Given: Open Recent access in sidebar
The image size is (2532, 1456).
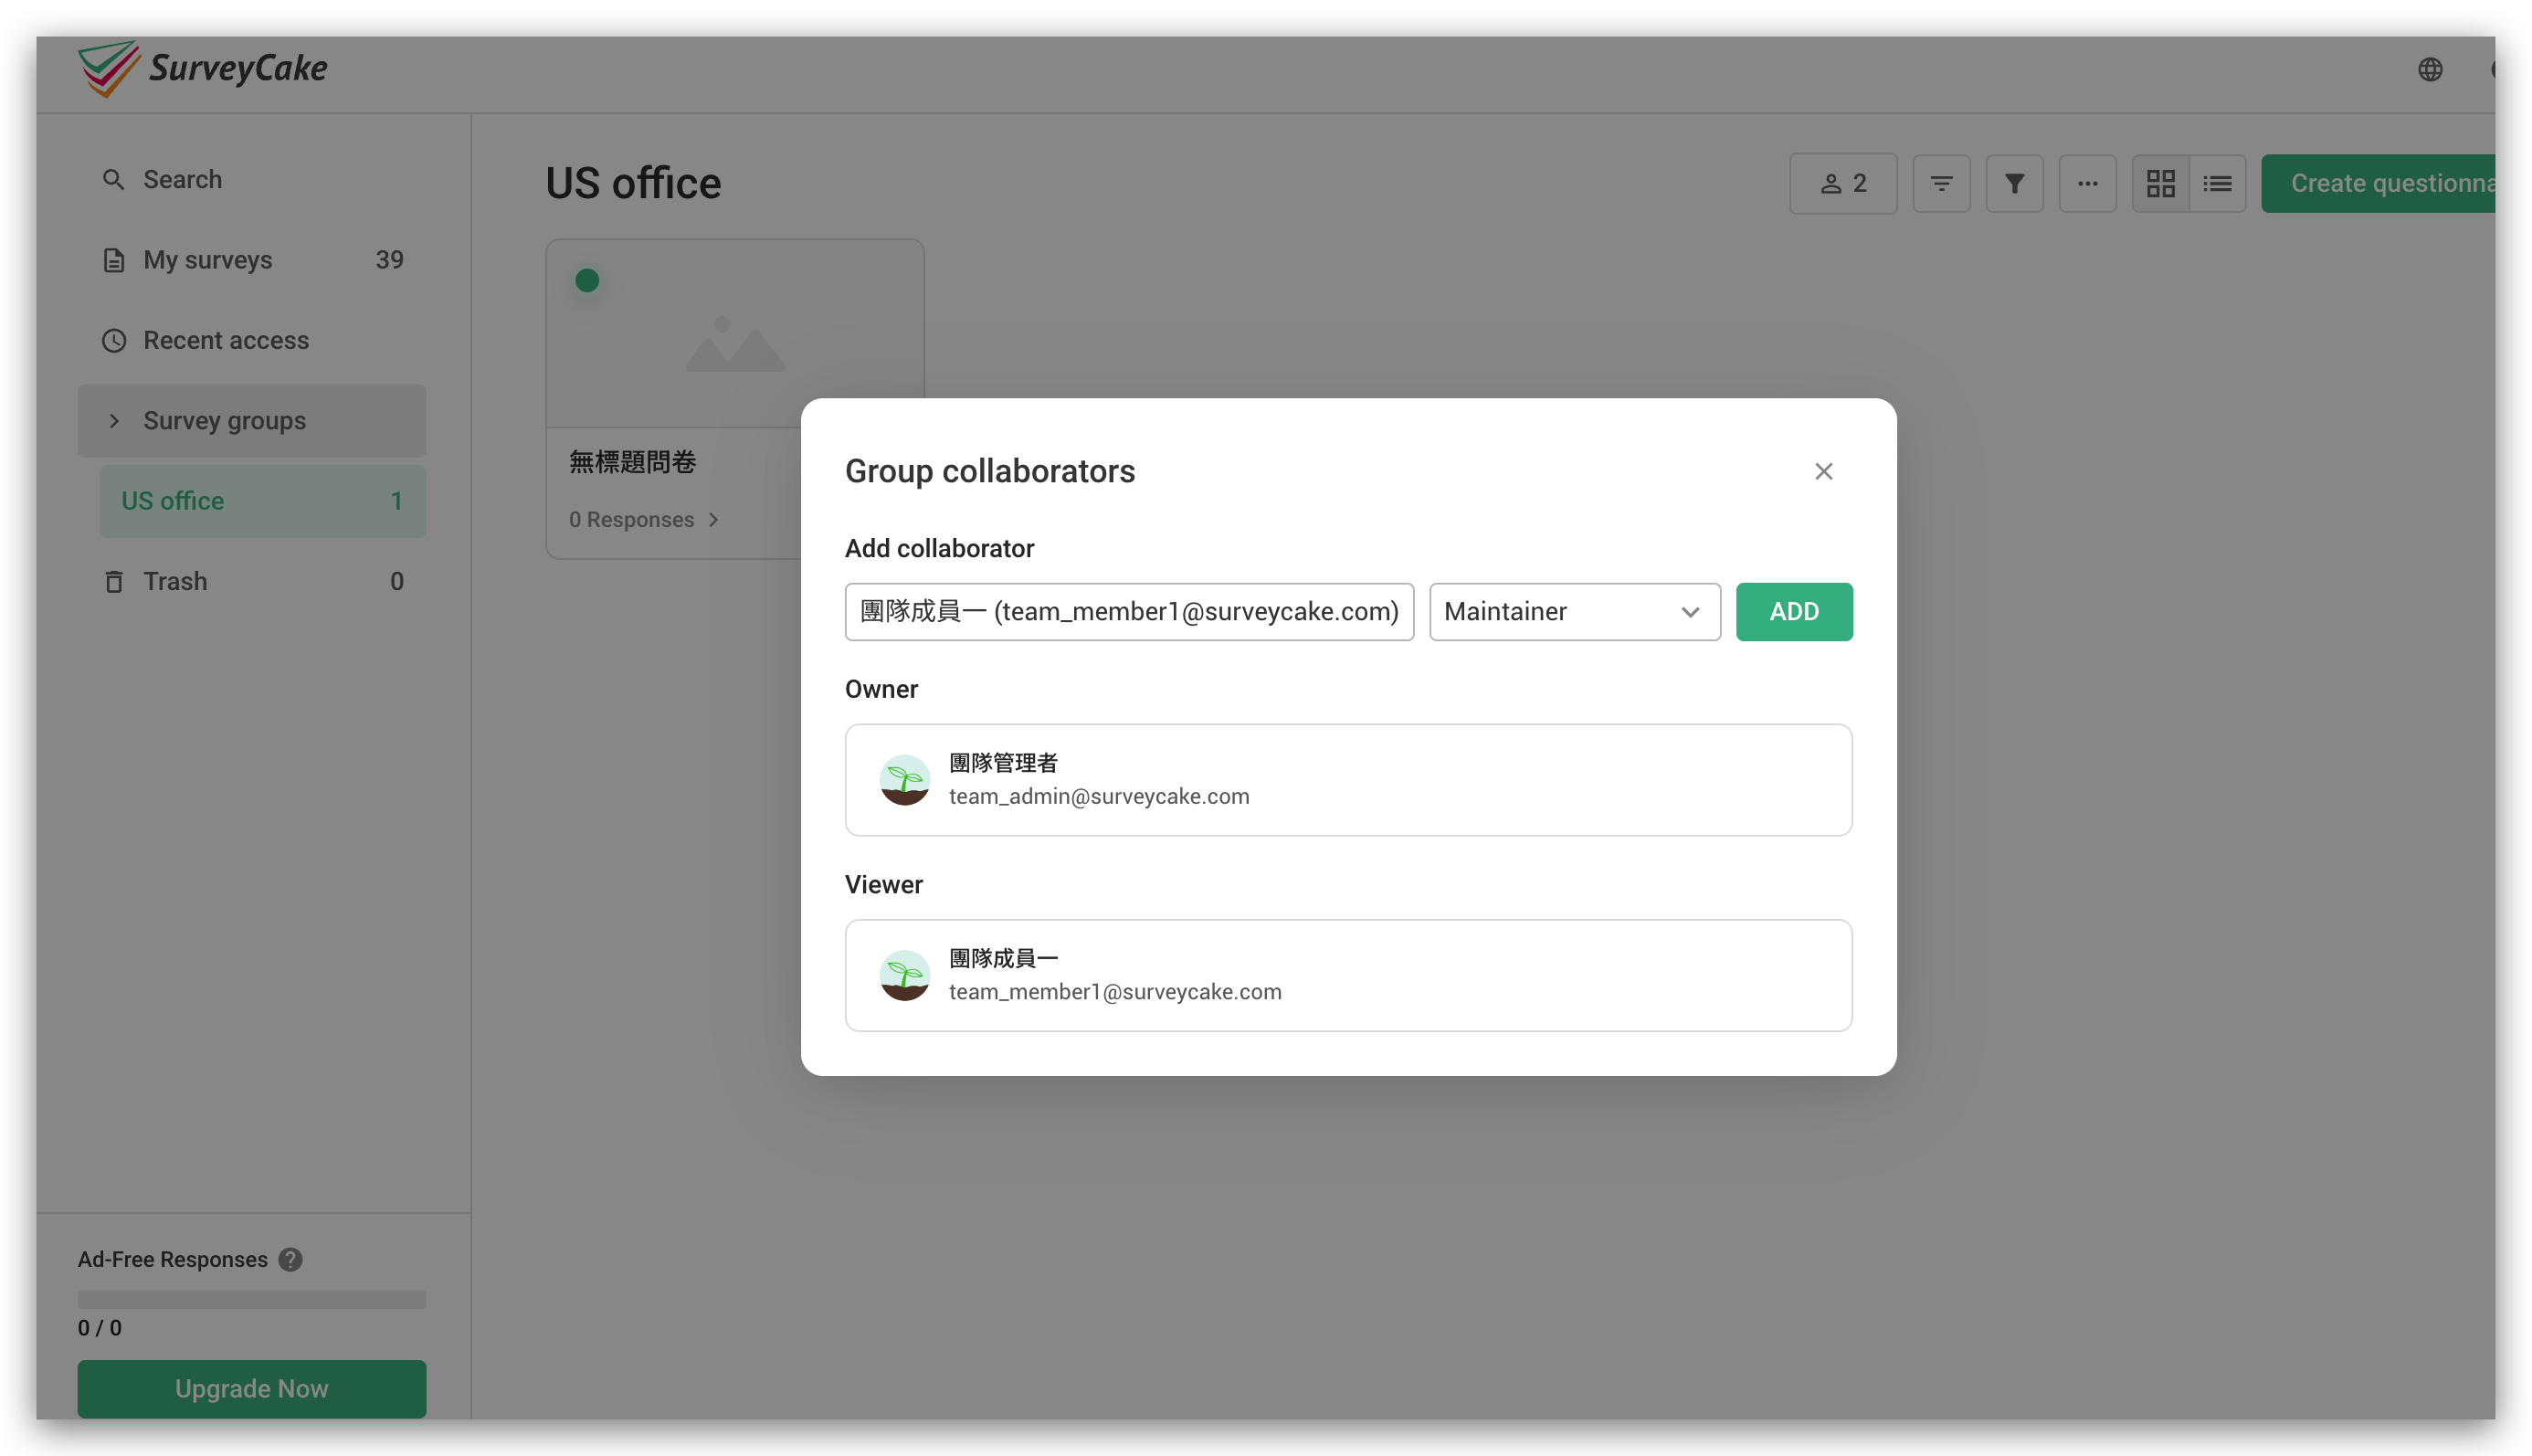Looking at the screenshot, I should pos(252,341).
